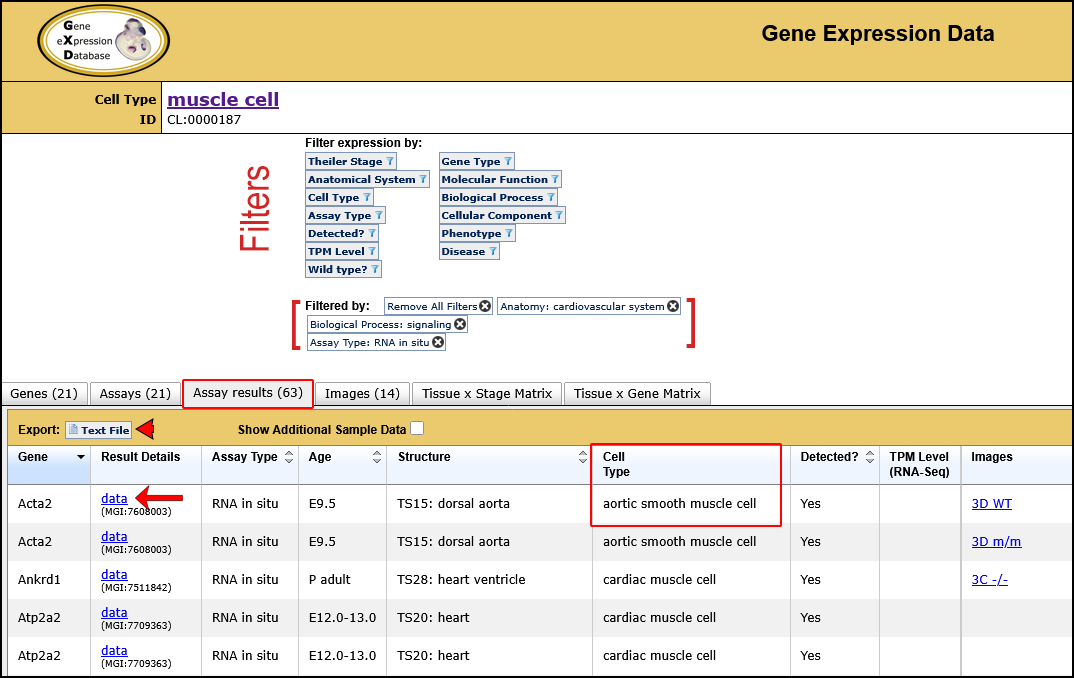This screenshot has height=678, width=1074.
Task: Open the Molecular Function filter
Action: 500,179
